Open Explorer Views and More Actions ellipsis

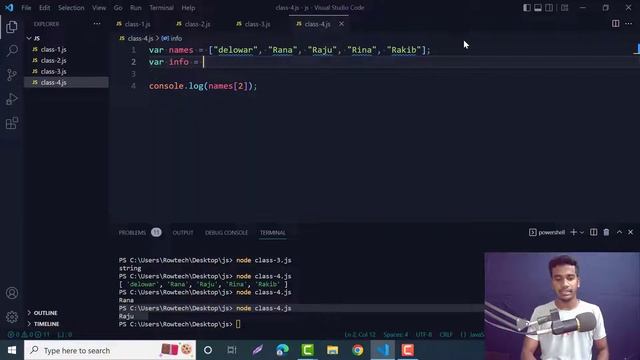coord(97,24)
